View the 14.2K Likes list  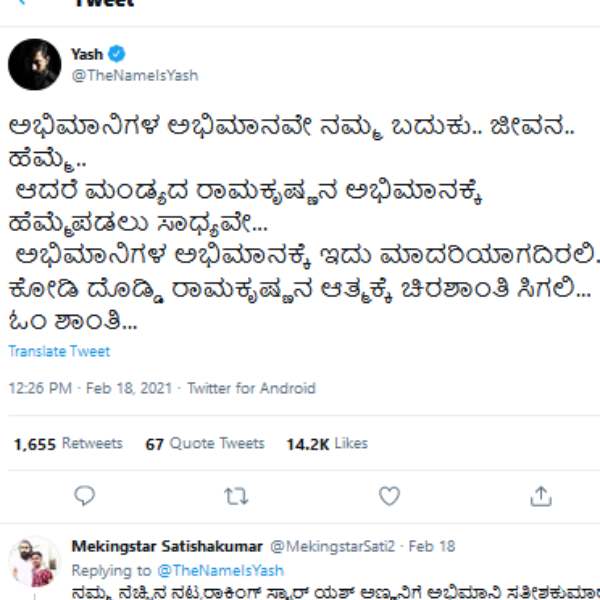[x=327, y=443]
